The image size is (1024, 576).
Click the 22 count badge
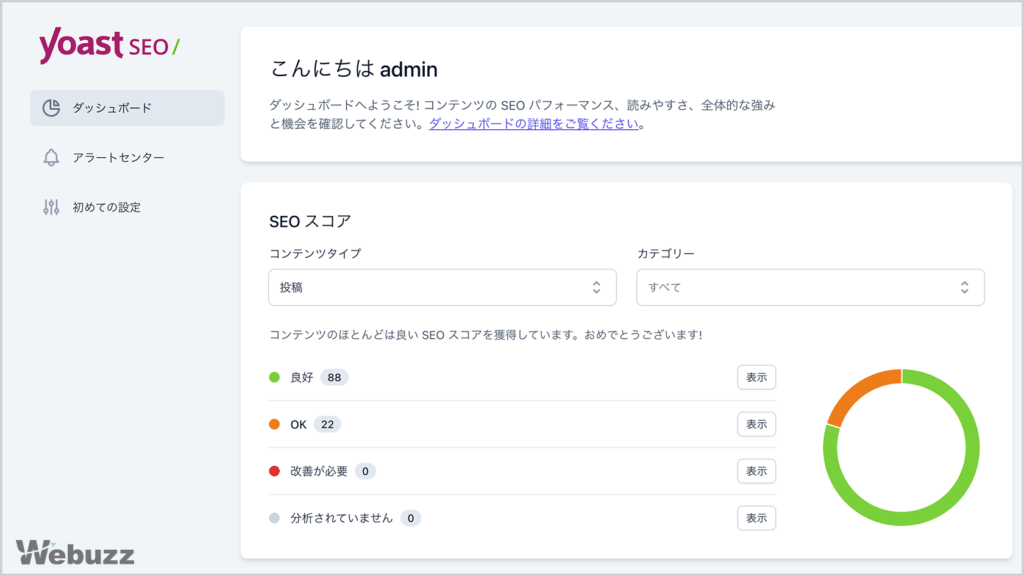pyautogui.click(x=327, y=424)
